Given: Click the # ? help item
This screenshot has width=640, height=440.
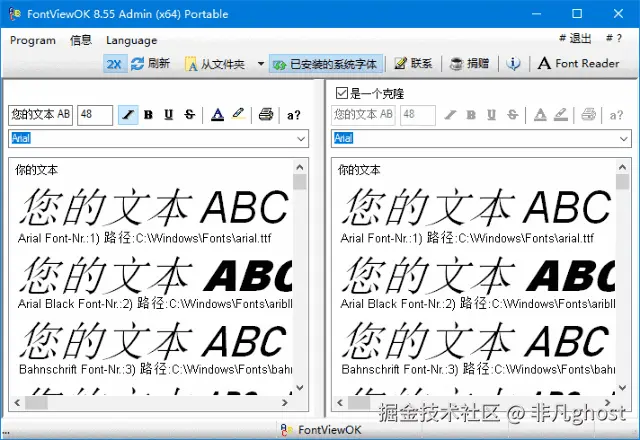Looking at the screenshot, I should click(613, 38).
